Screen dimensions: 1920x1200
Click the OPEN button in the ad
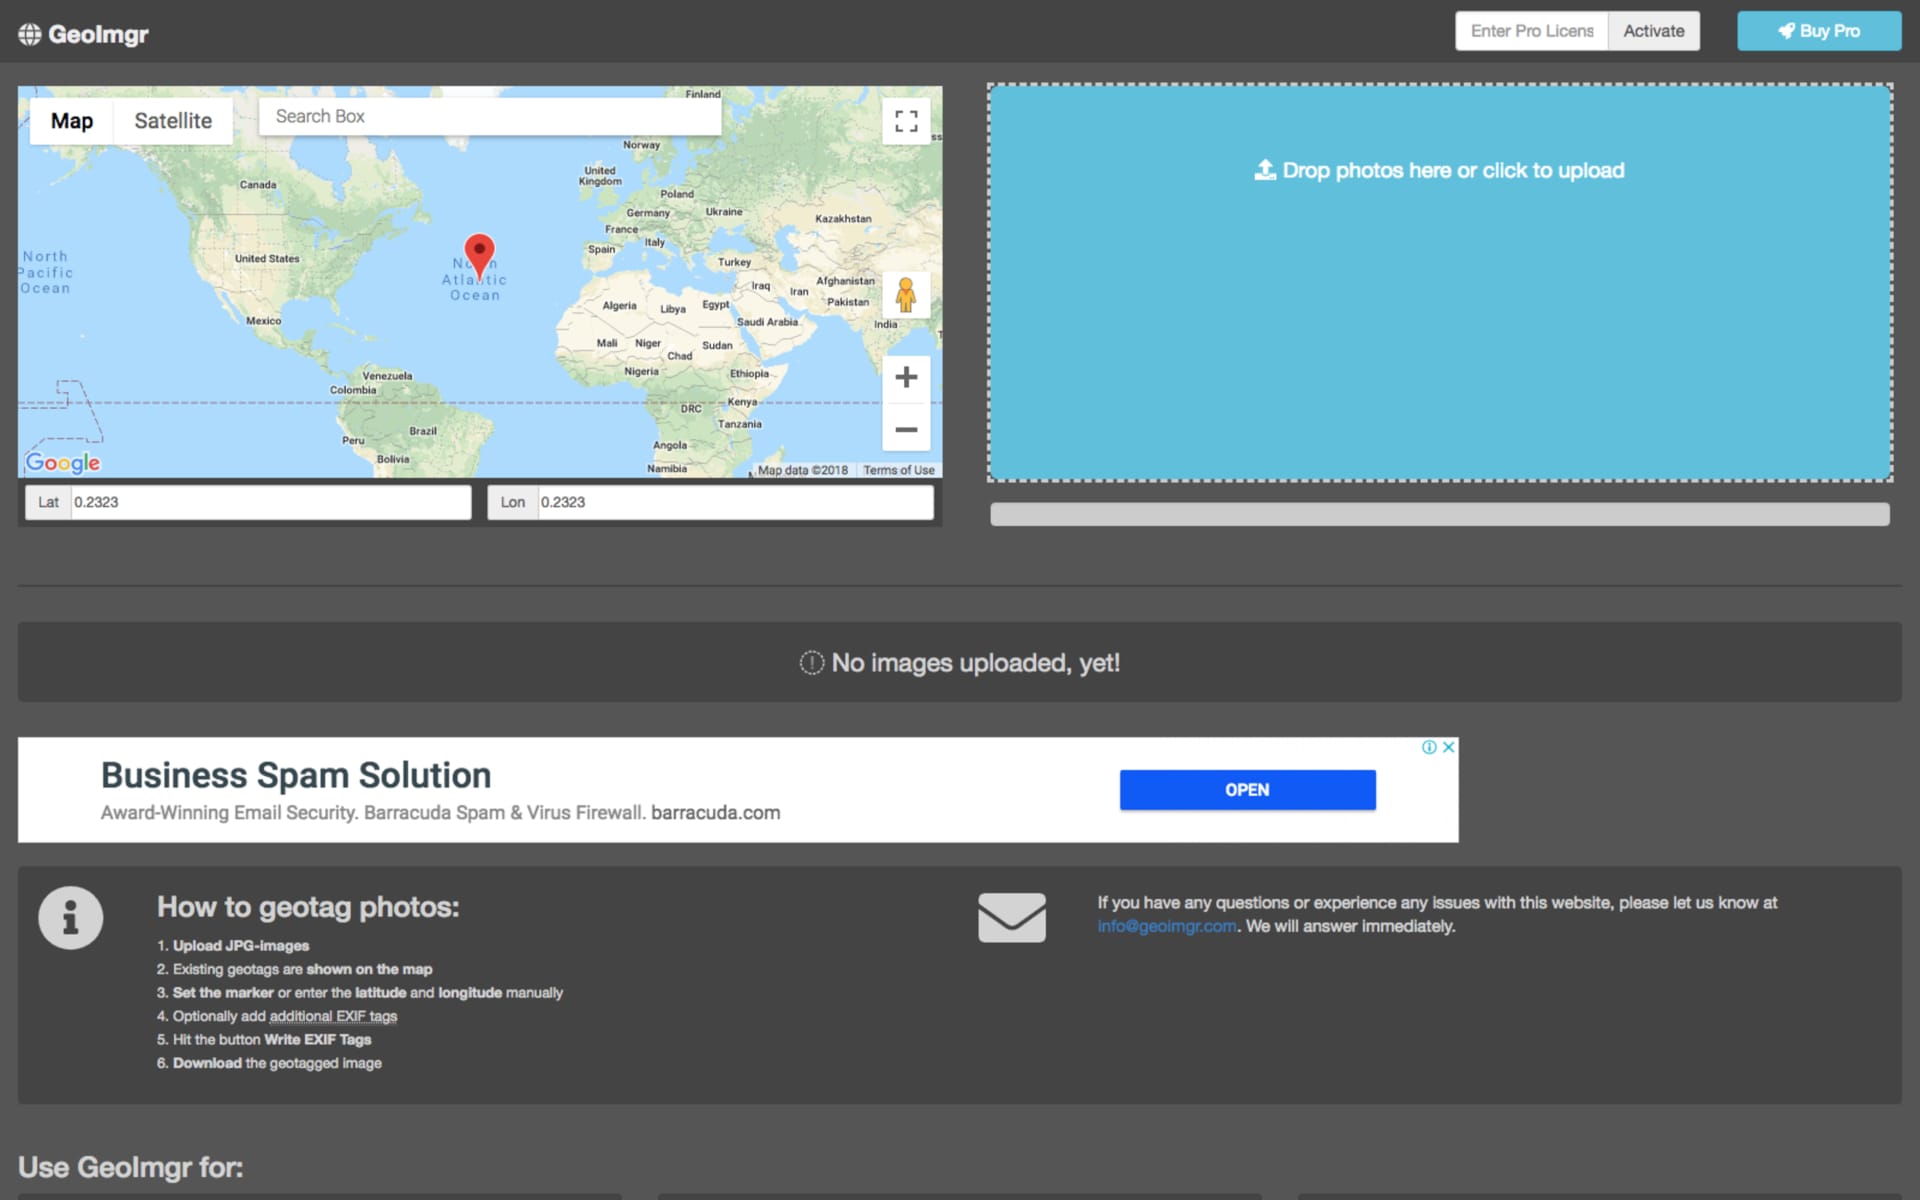[1247, 790]
